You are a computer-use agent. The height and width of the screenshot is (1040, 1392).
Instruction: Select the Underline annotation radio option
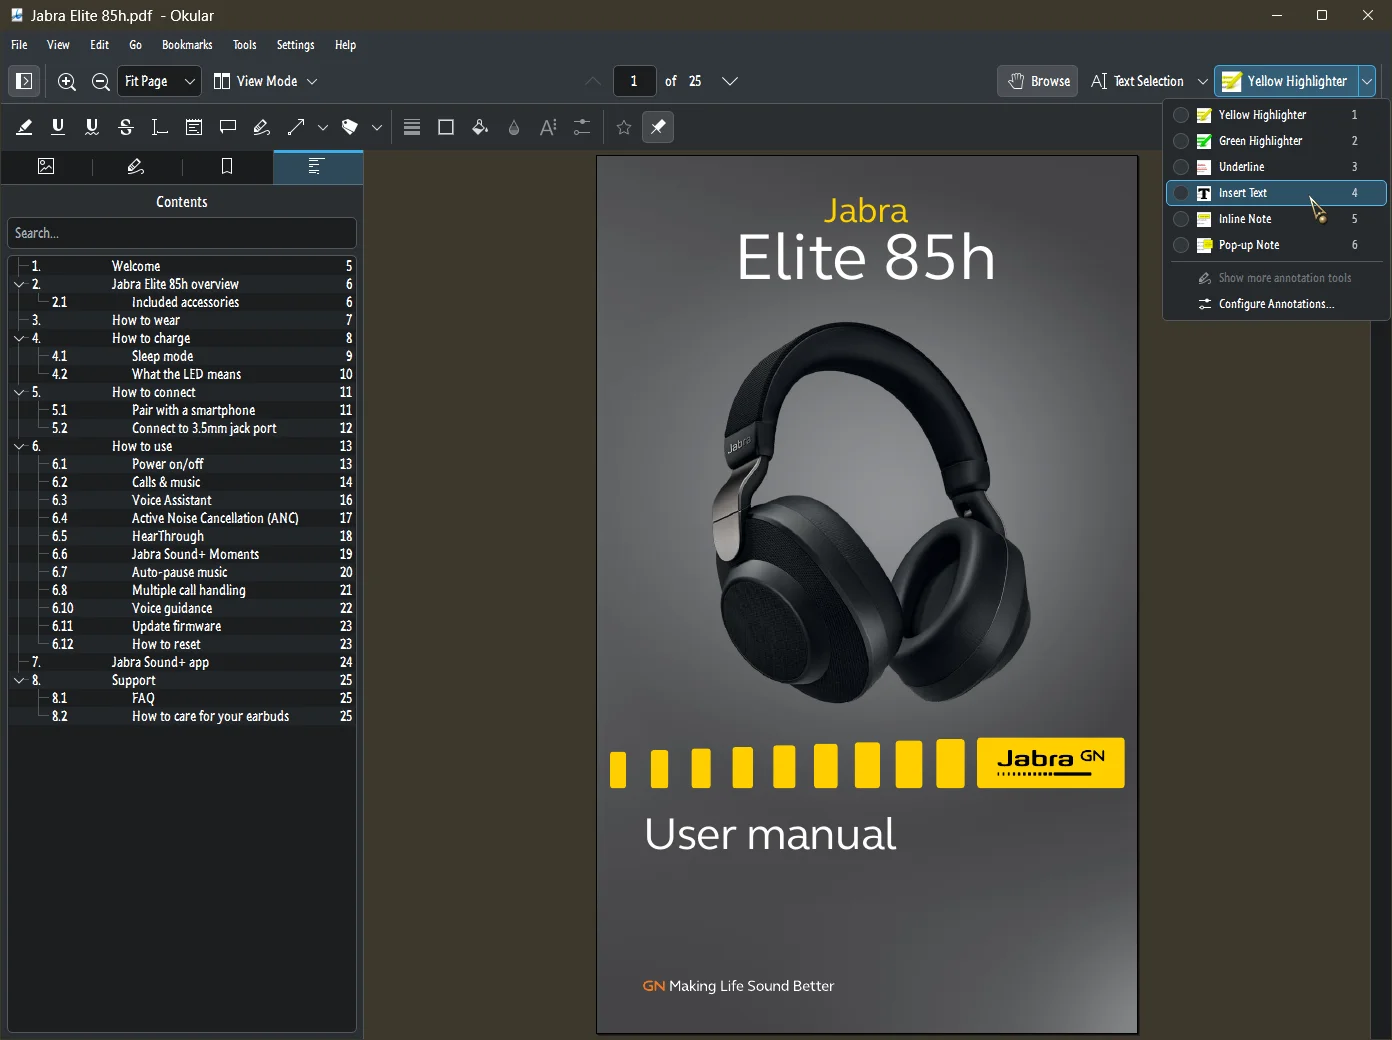pyautogui.click(x=1181, y=167)
